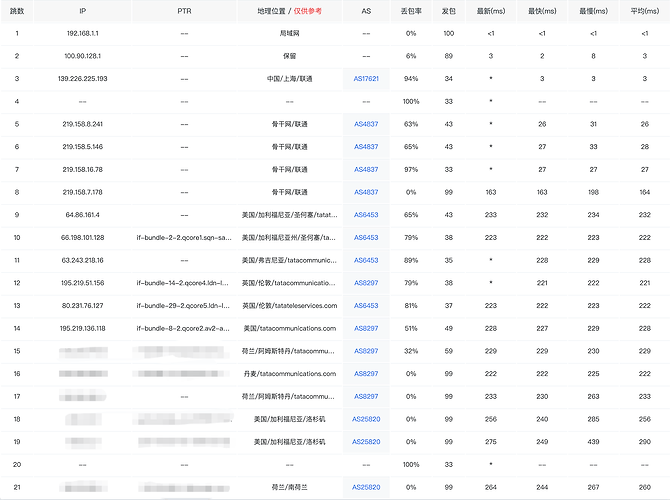Click the 最慢(ms) column header
This screenshot has width=670, height=500.
pyautogui.click(x=594, y=11)
